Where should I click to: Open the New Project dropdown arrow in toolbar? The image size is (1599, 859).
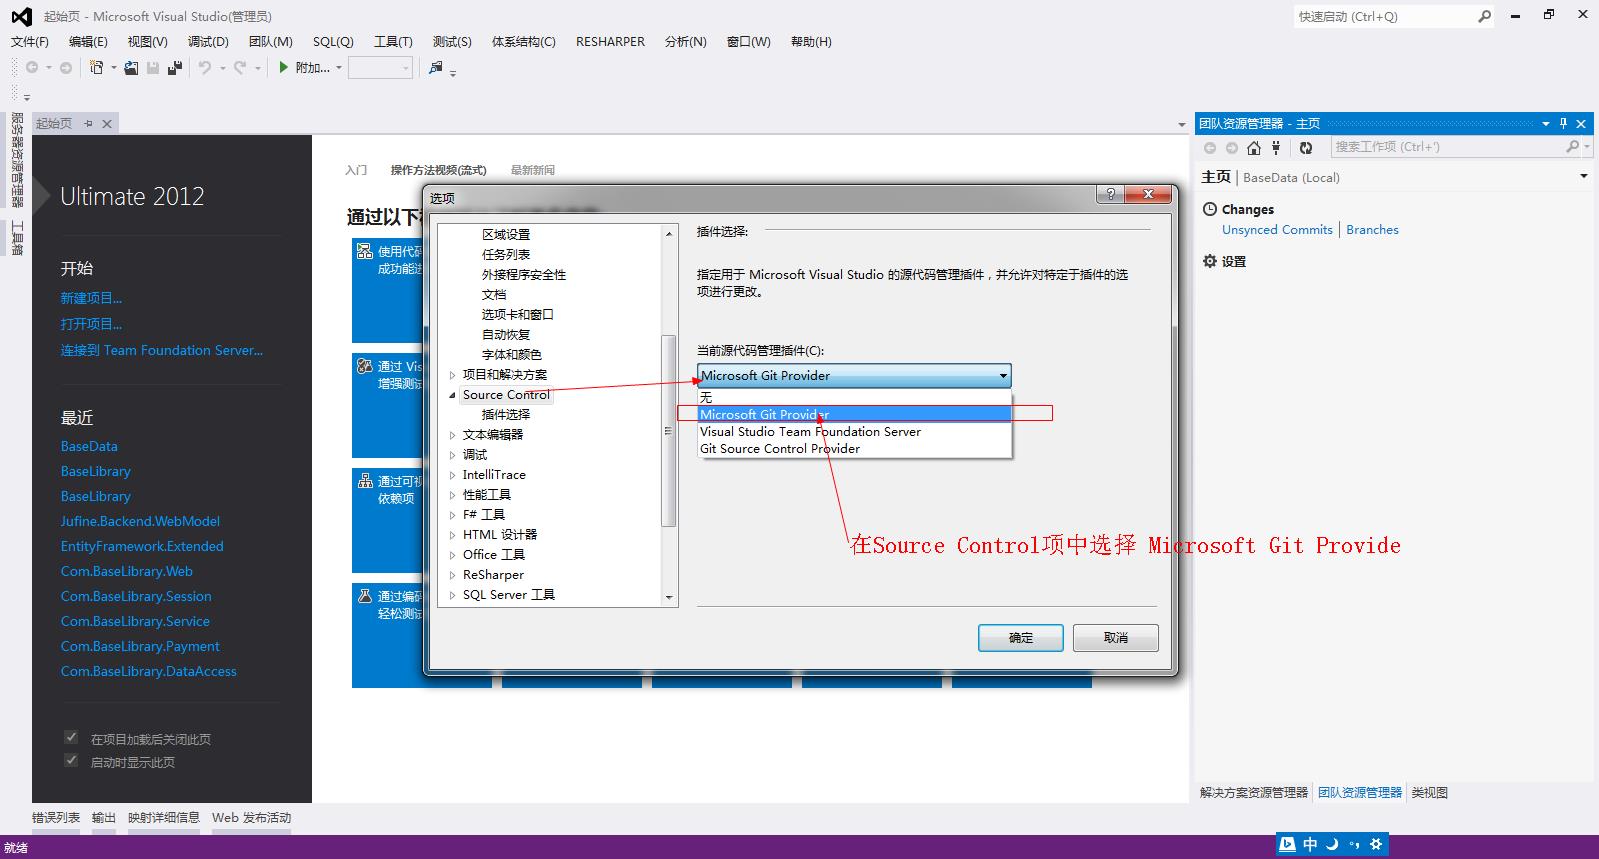click(x=113, y=68)
